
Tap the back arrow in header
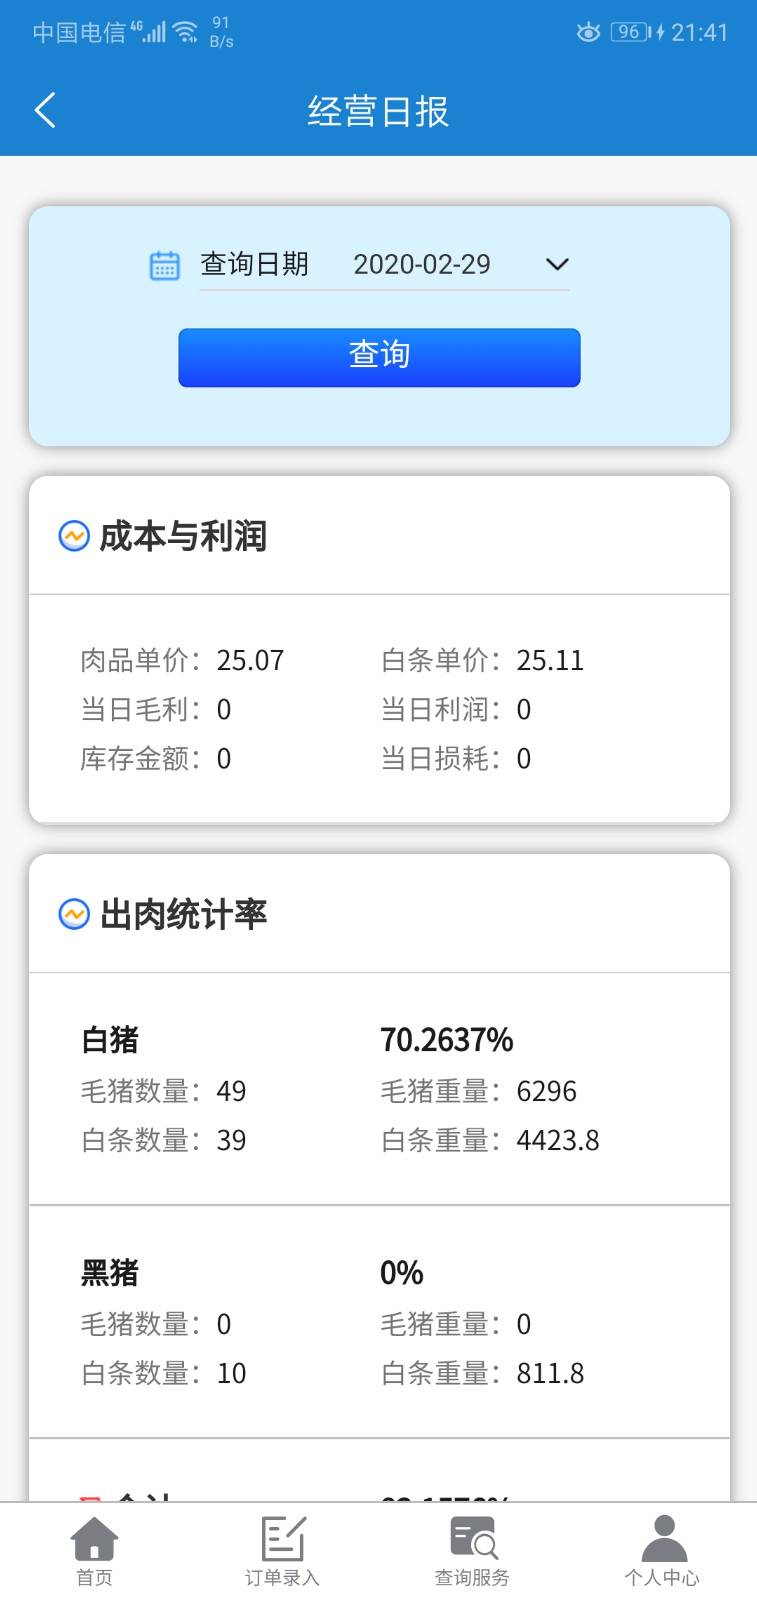(x=45, y=110)
